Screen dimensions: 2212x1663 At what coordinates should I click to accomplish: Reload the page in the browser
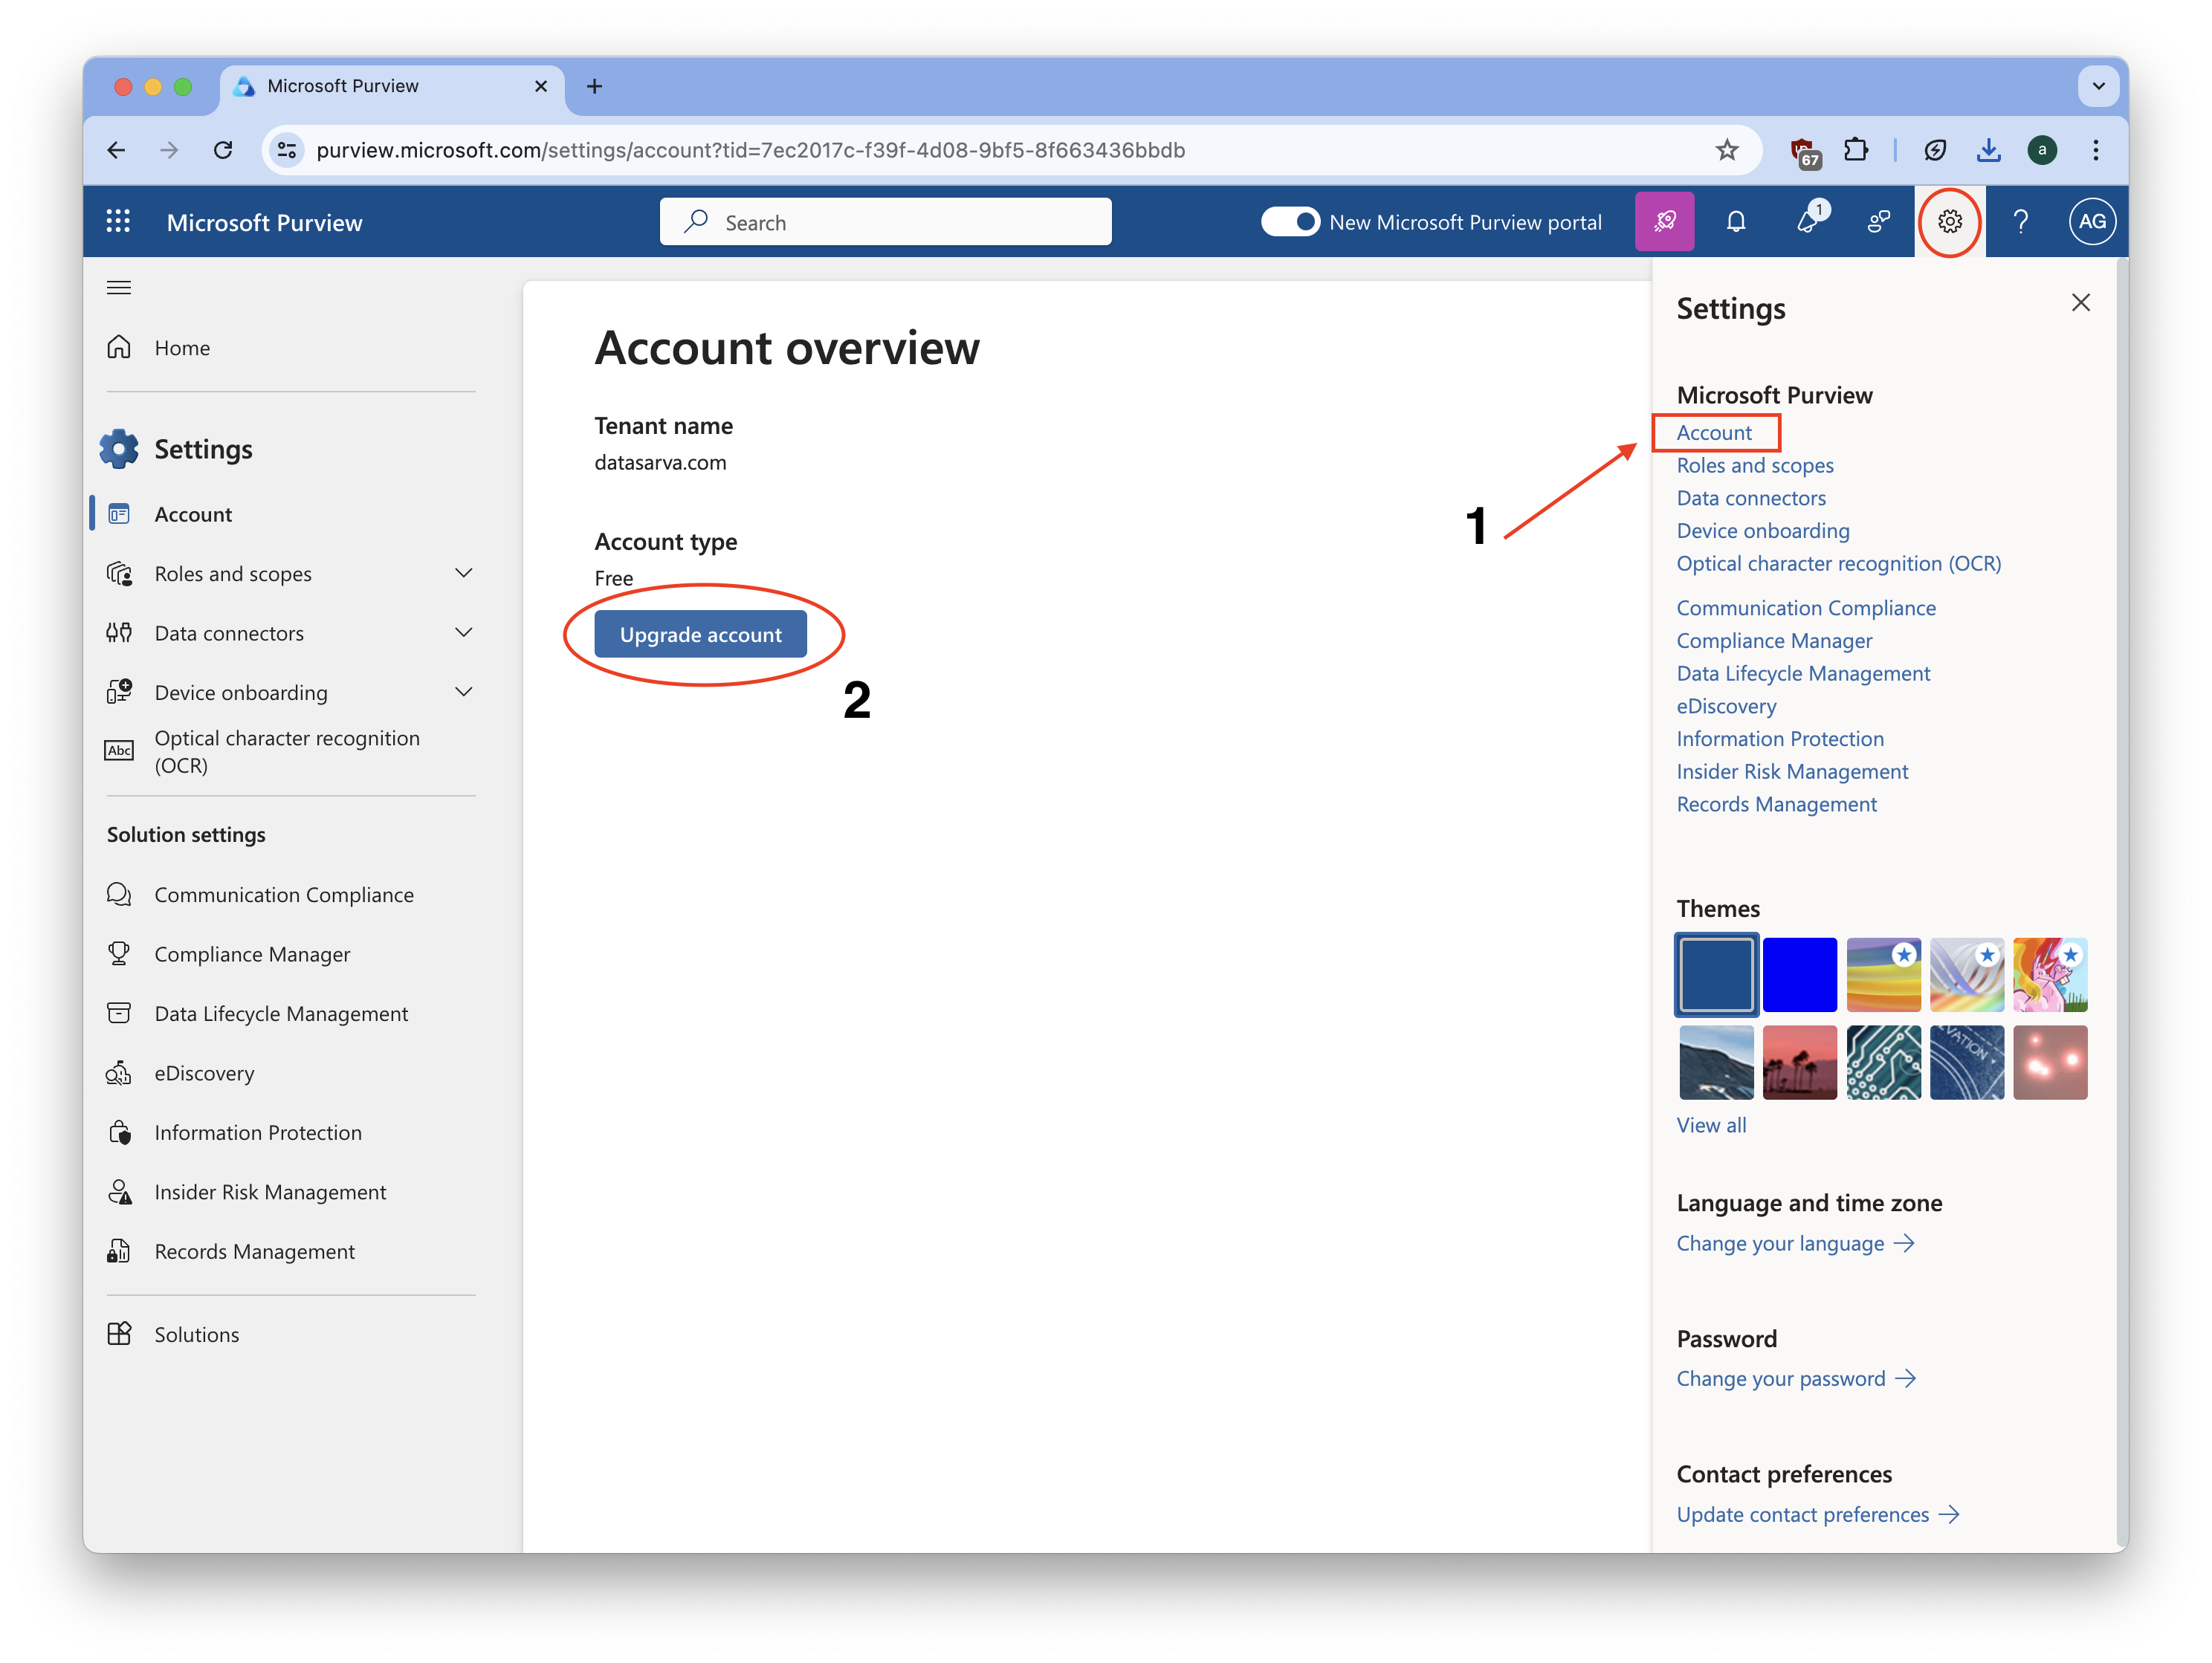(223, 150)
